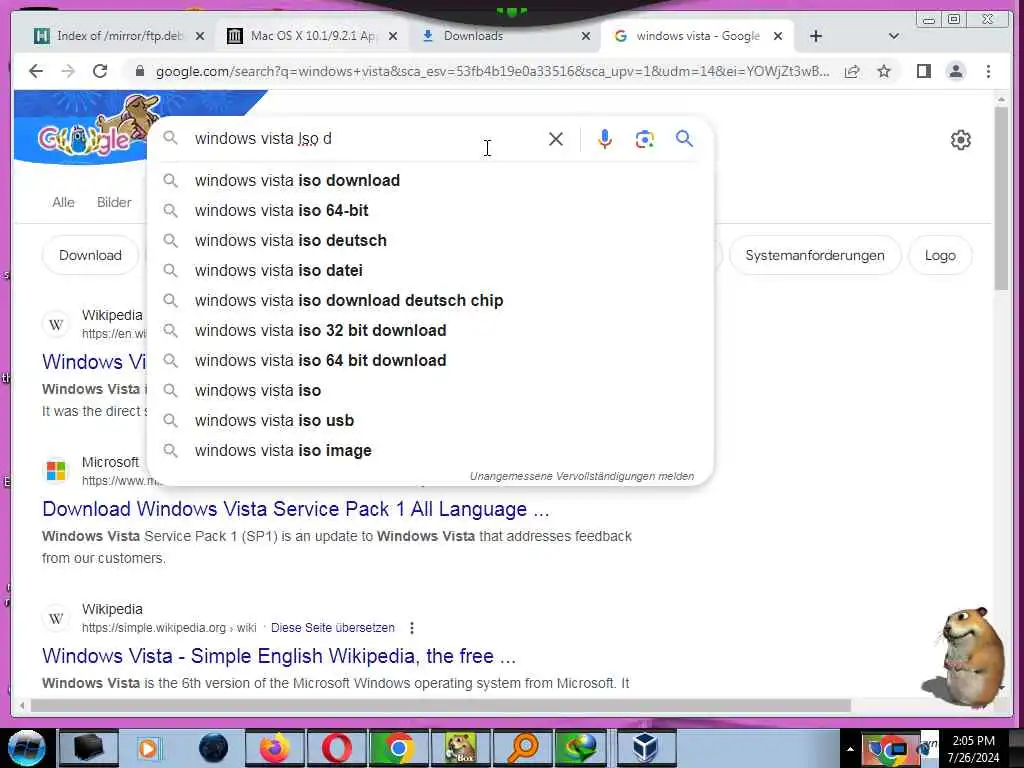Click the address bar URL
The image size is (1024, 768).
(x=492, y=71)
